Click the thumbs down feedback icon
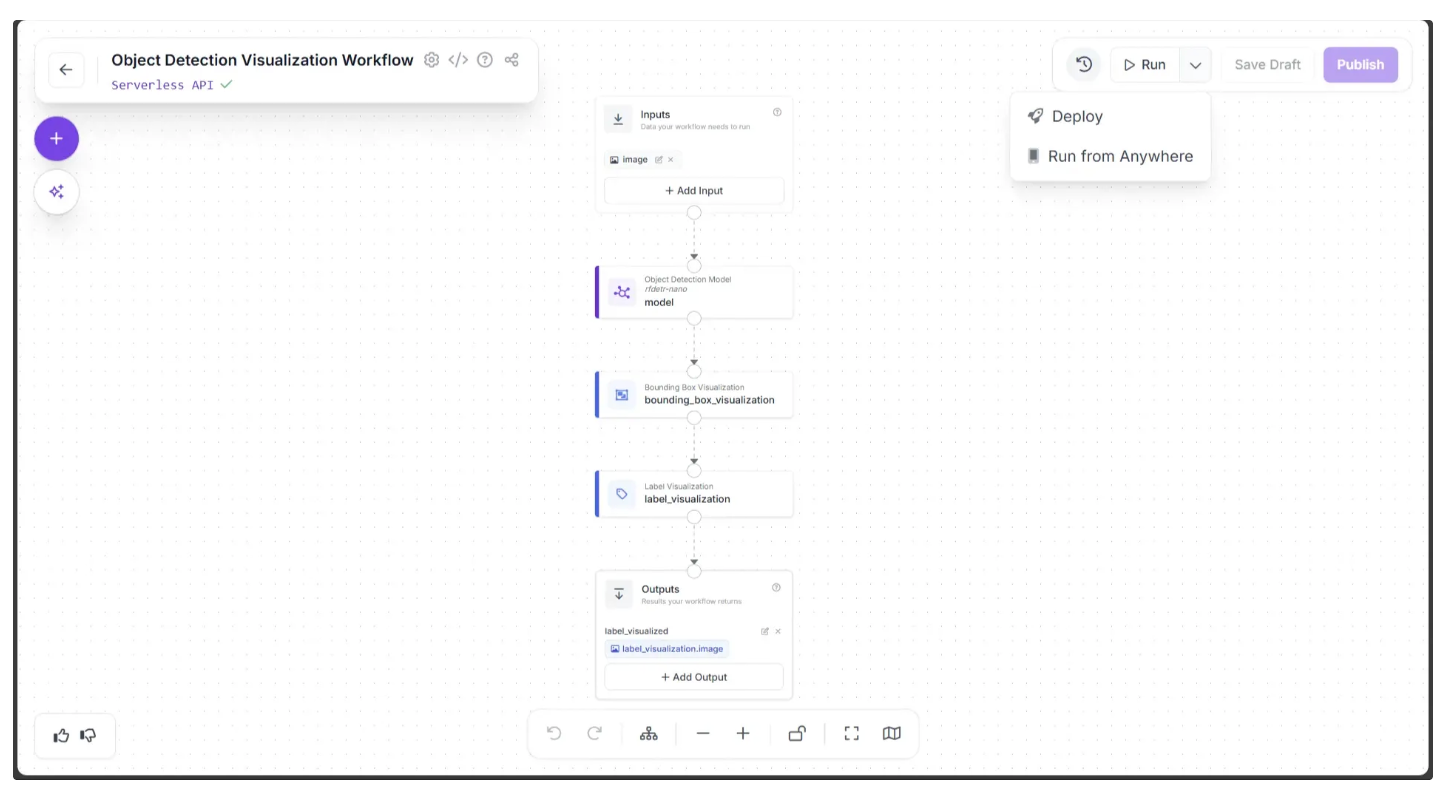Image resolution: width=1442 pixels, height=794 pixels. click(x=89, y=736)
